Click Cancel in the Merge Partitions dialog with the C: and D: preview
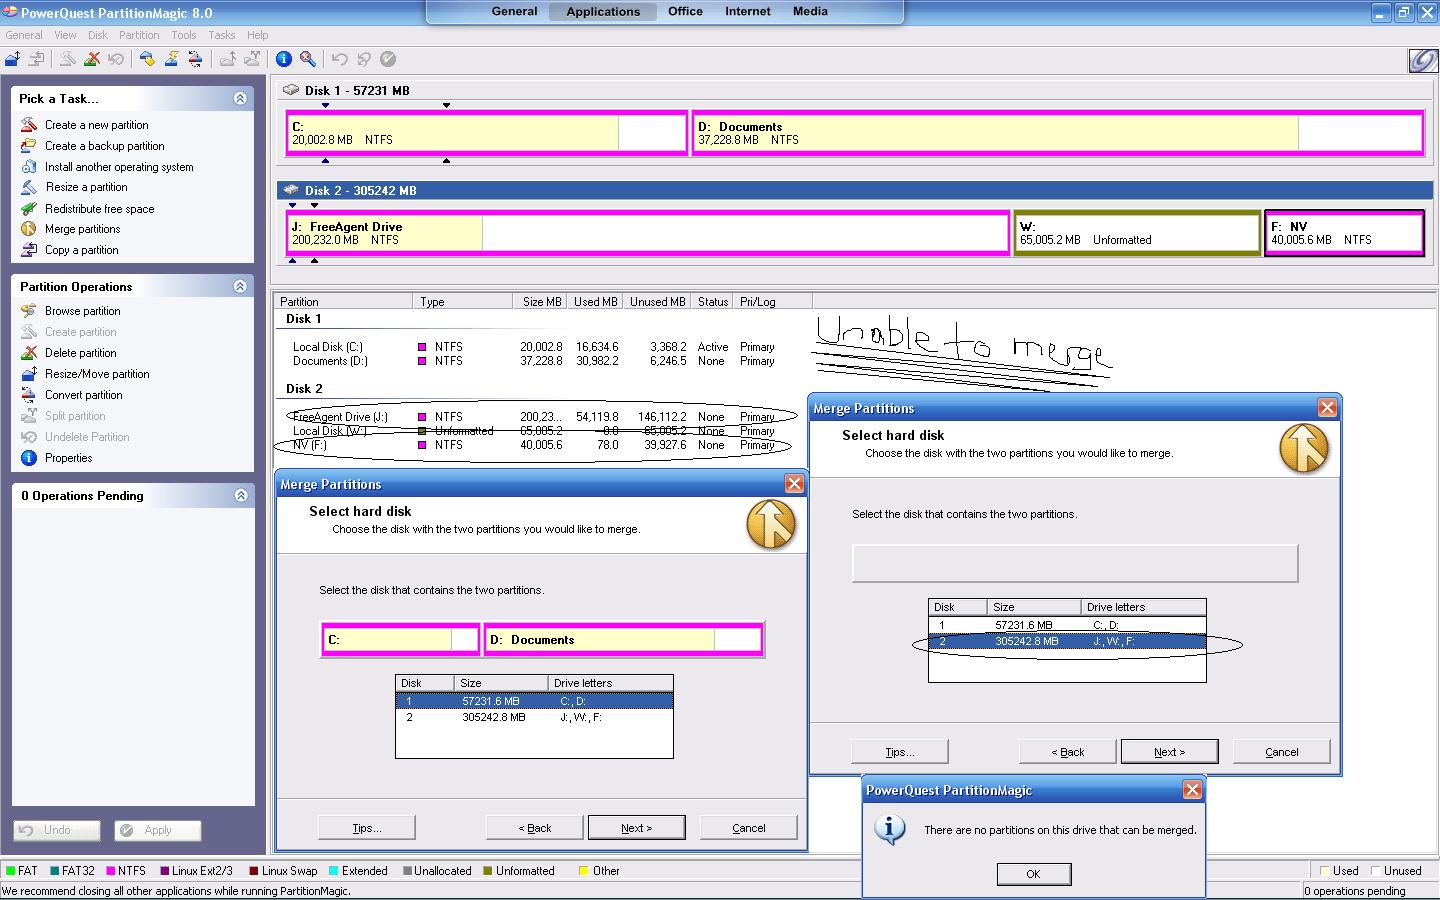Image resolution: width=1440 pixels, height=900 pixels. 749,827
